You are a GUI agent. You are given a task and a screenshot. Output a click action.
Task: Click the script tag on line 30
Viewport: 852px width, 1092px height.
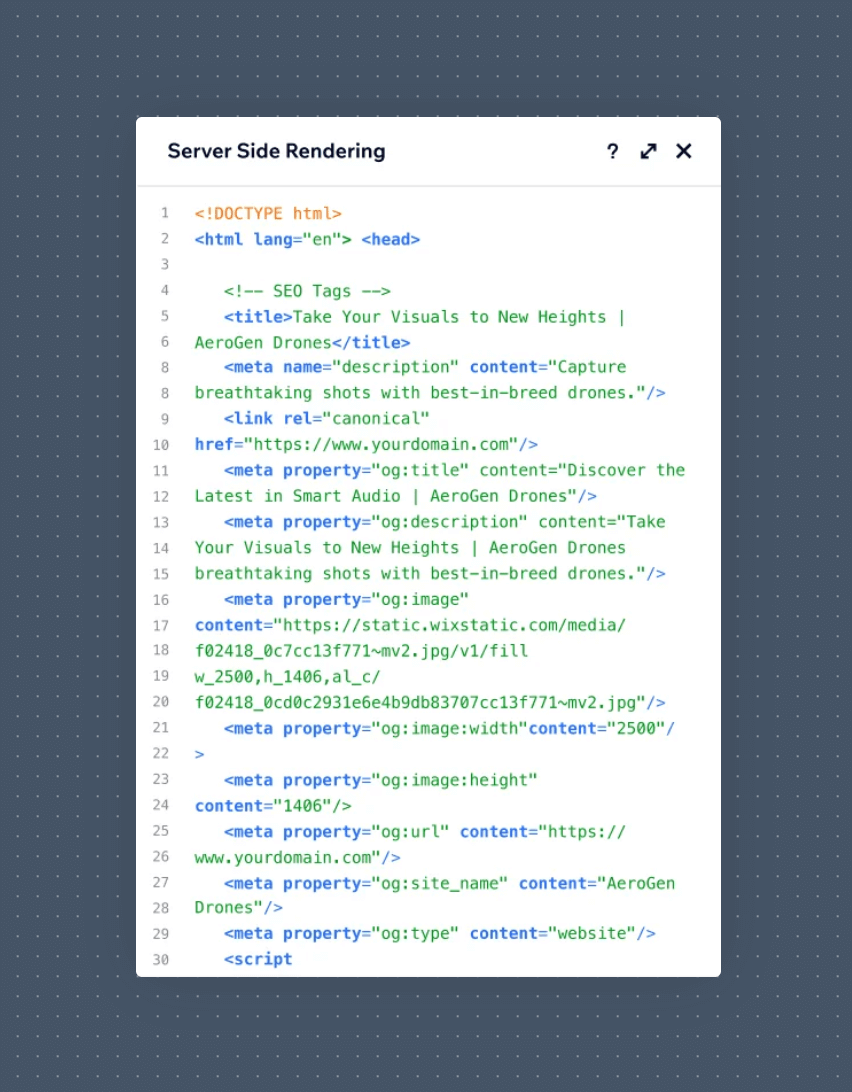pos(258,959)
